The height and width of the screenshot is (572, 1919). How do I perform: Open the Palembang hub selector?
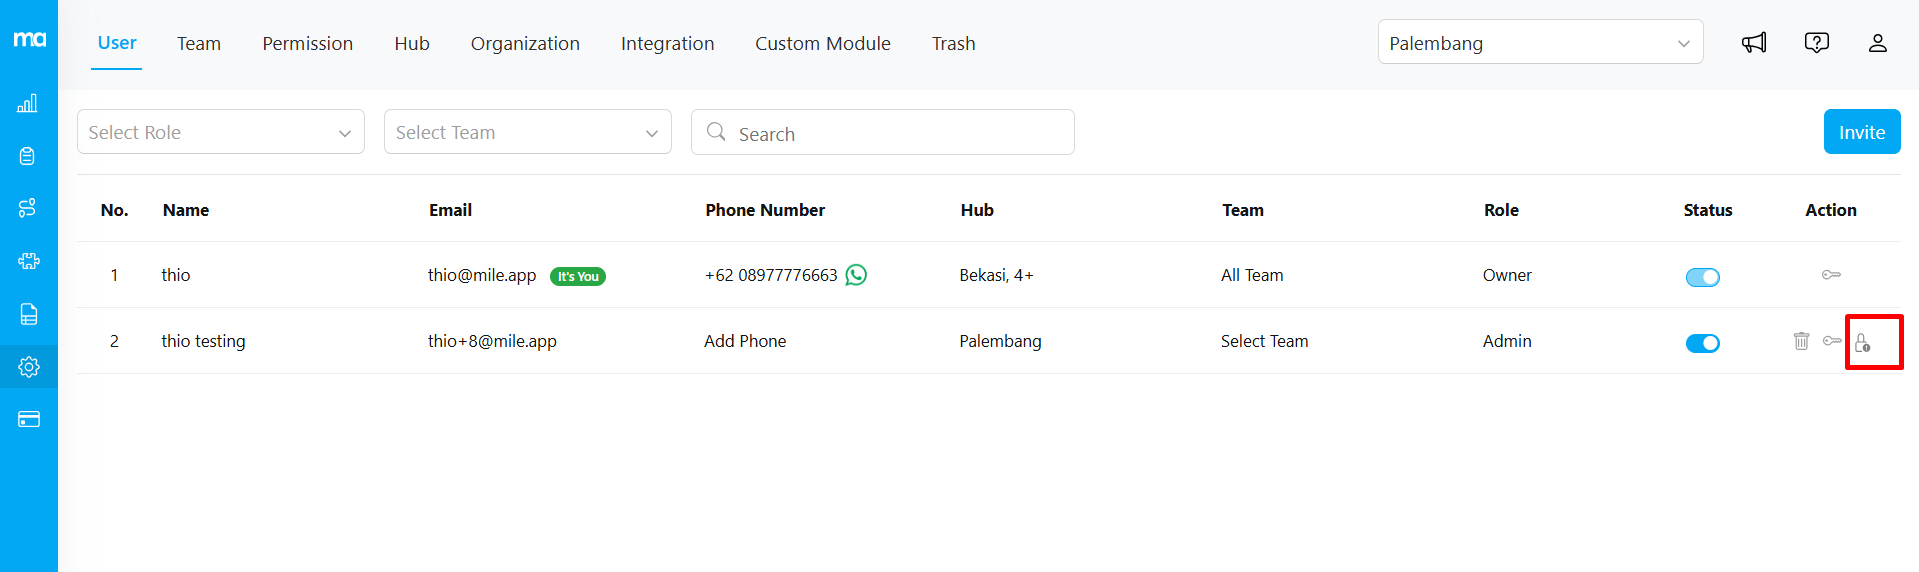1539,43
